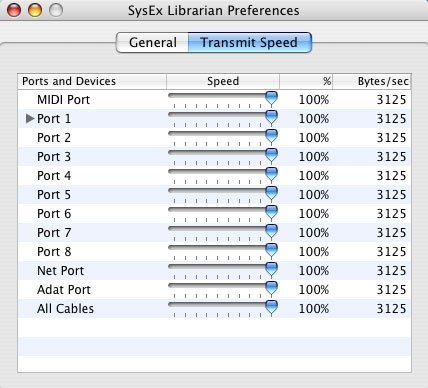The width and height of the screenshot is (428, 388).
Task: Click the Speed column header
Action: 223,81
